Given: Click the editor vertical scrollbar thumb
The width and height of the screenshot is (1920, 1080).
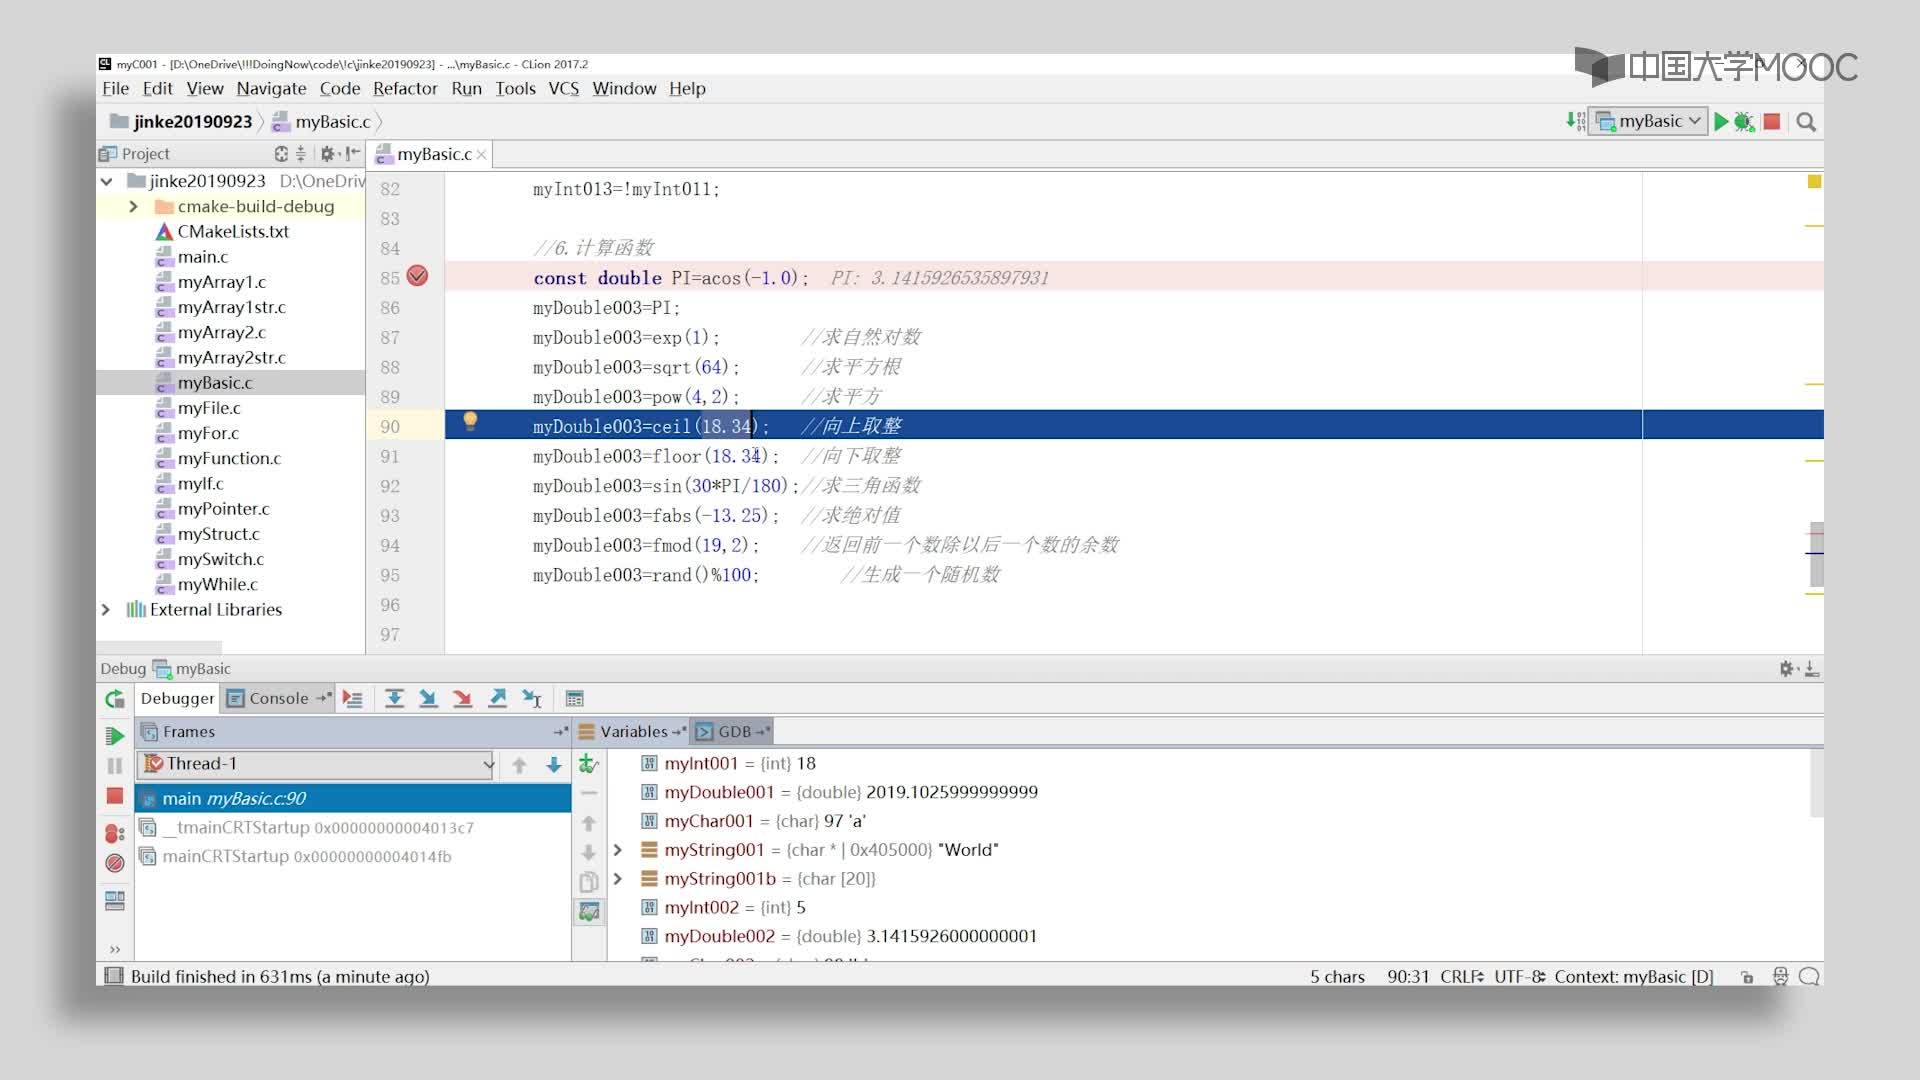Looking at the screenshot, I should [1816, 555].
